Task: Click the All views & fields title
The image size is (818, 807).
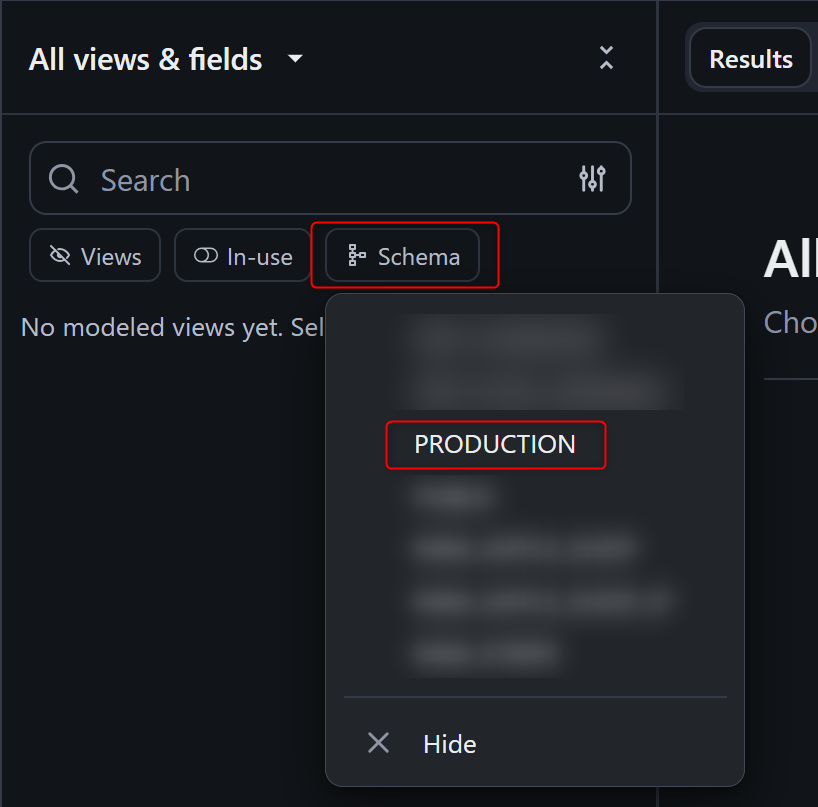Action: point(146,60)
